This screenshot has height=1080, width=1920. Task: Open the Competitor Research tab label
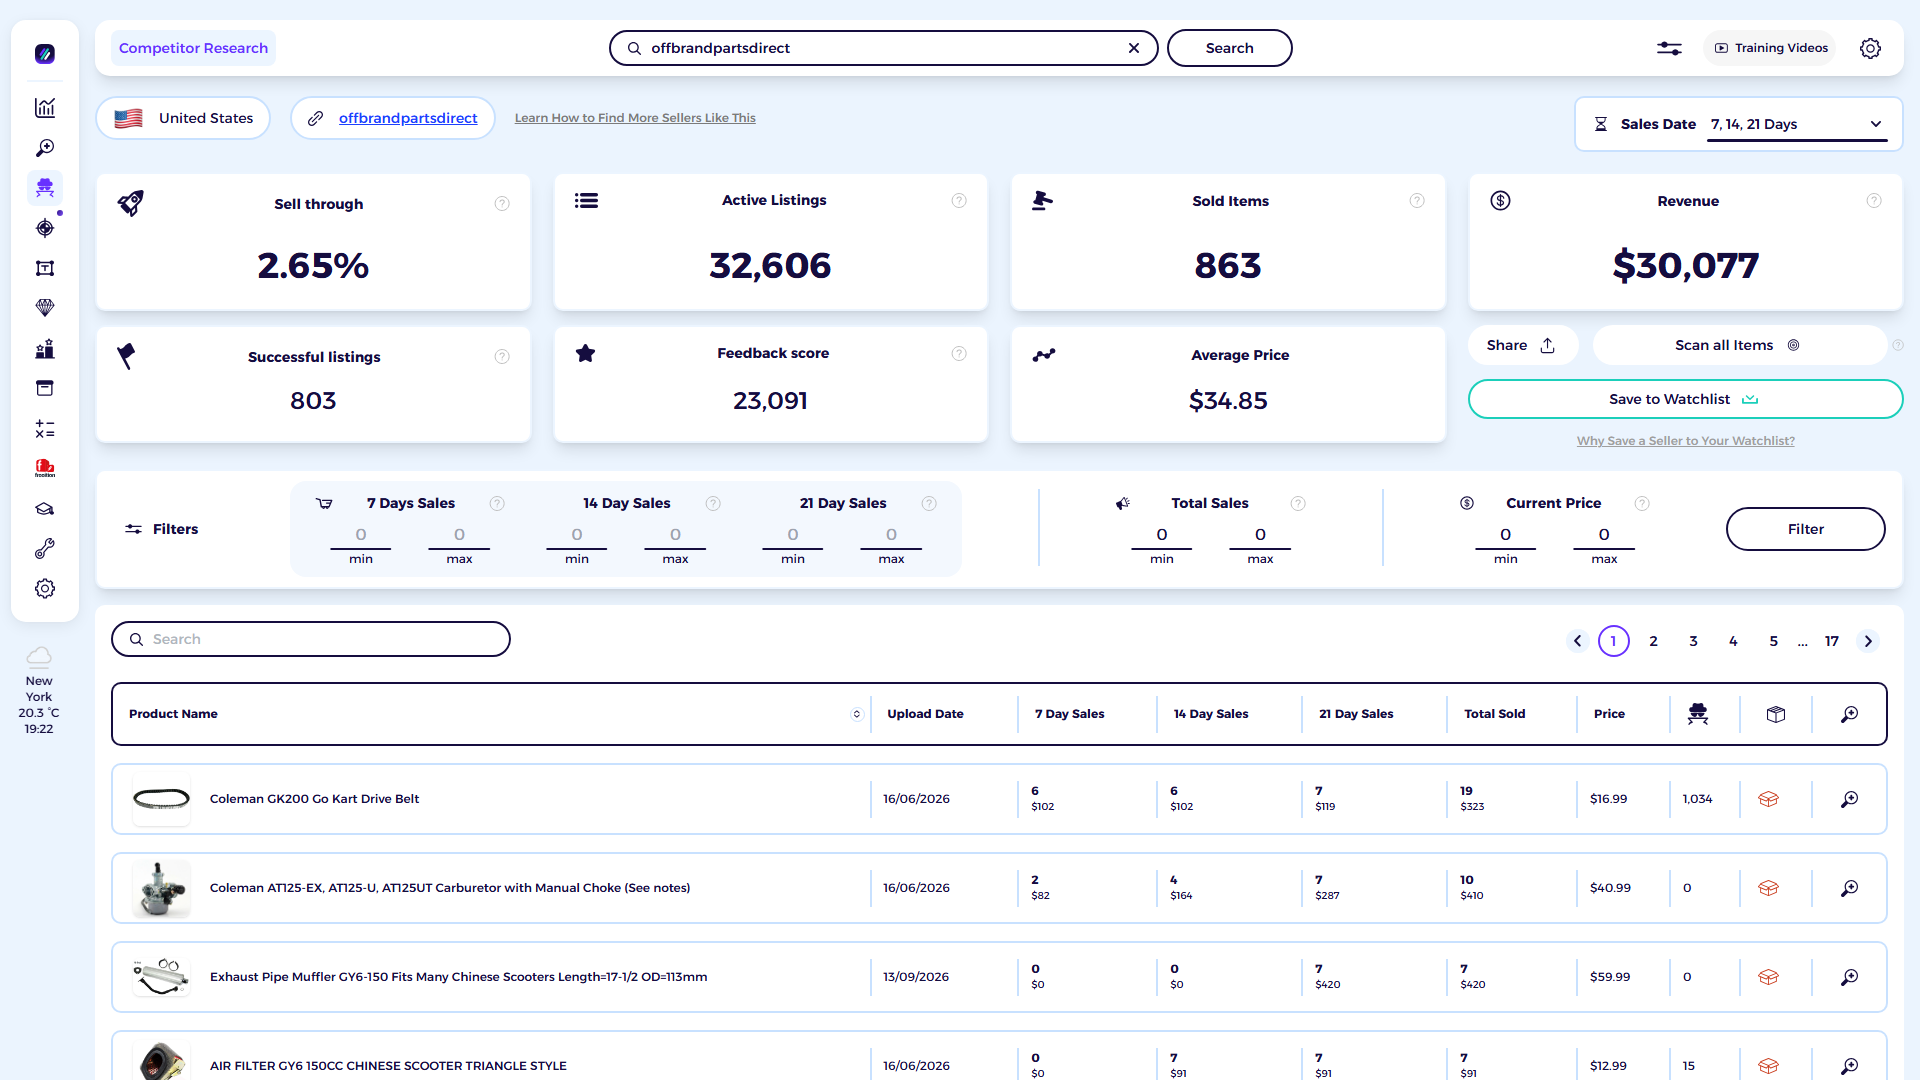tap(193, 48)
